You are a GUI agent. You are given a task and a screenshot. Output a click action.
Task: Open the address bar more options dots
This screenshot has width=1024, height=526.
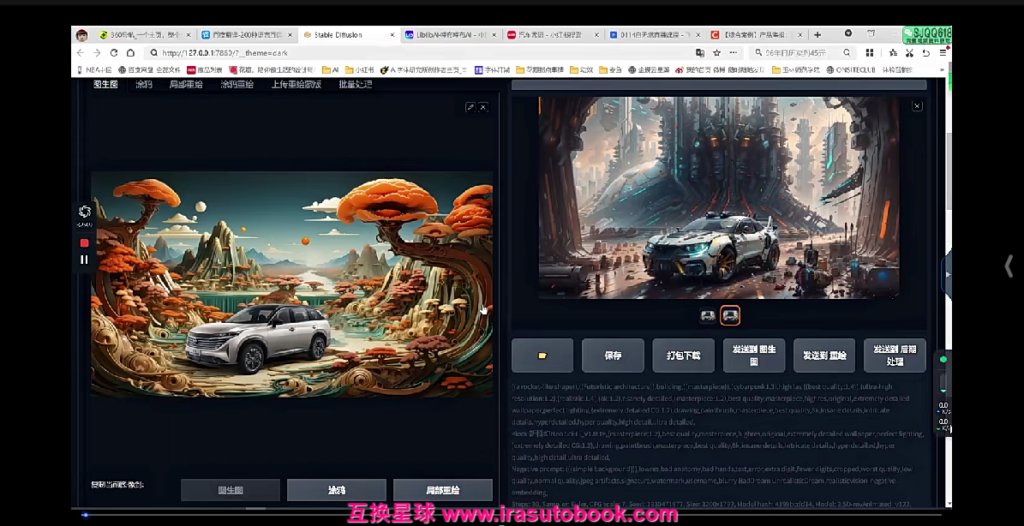tap(735, 53)
